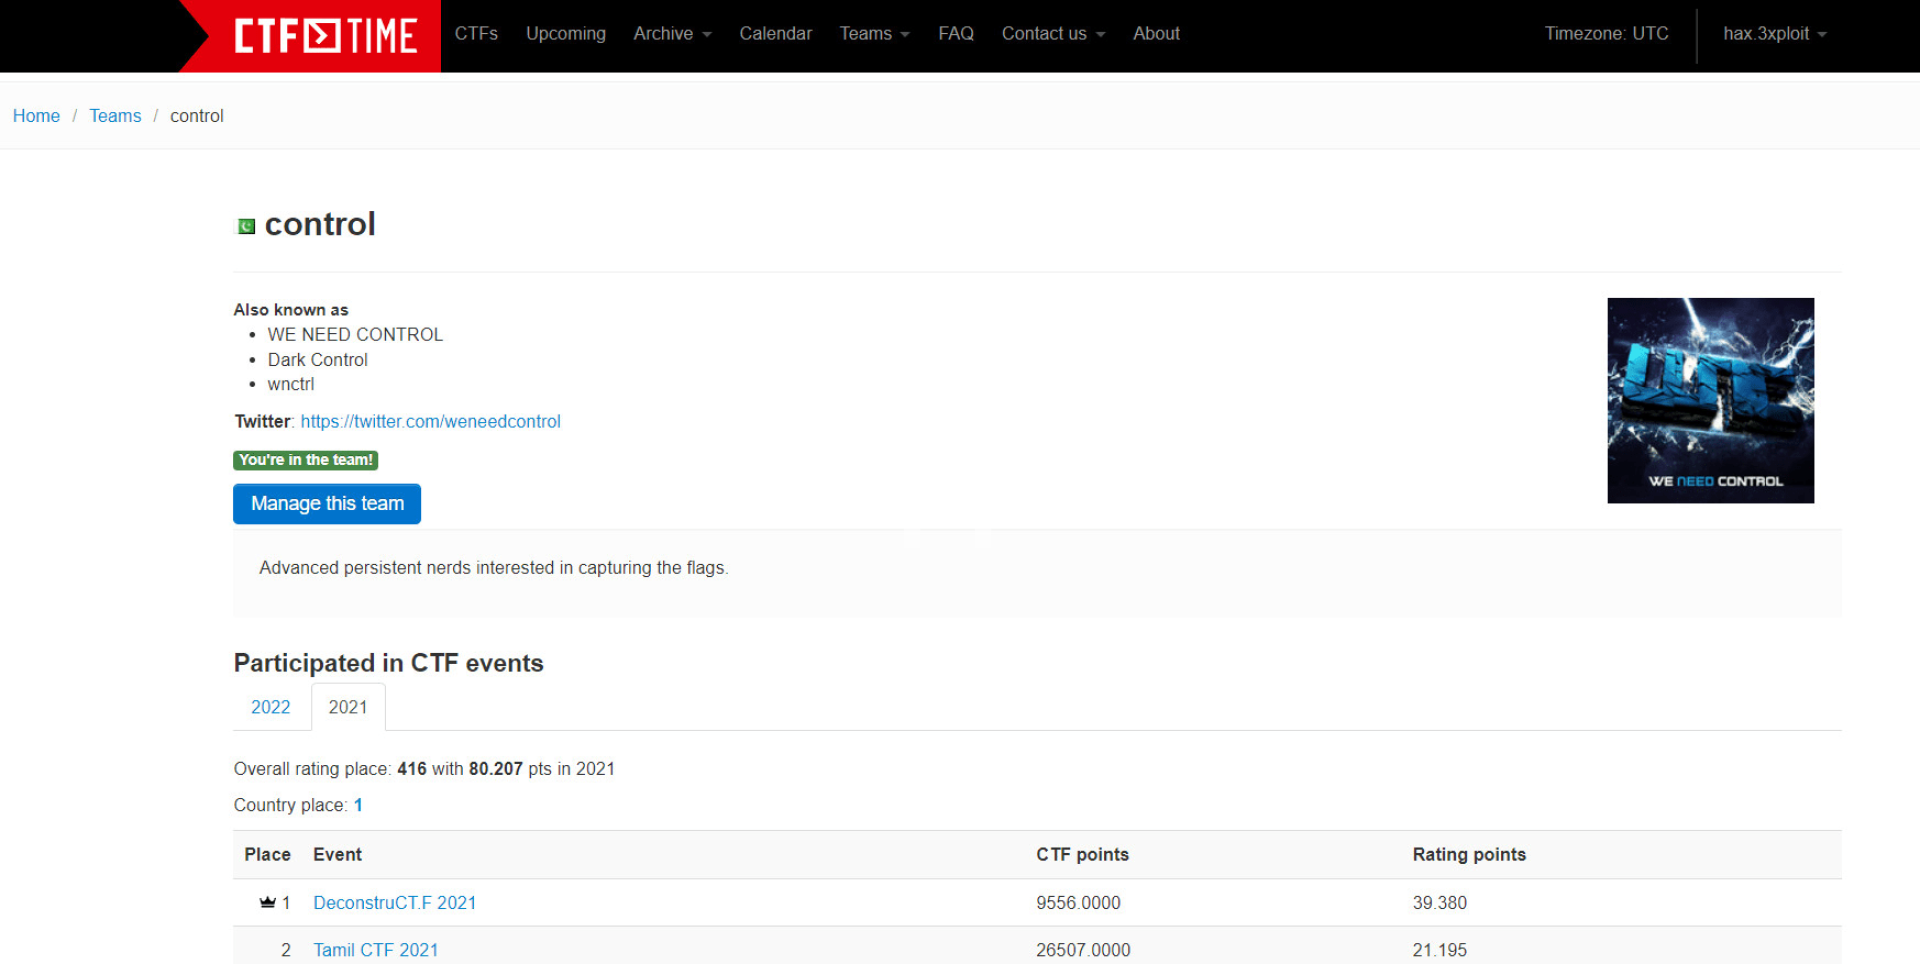Expand the Teams dropdown in navbar

874,34
